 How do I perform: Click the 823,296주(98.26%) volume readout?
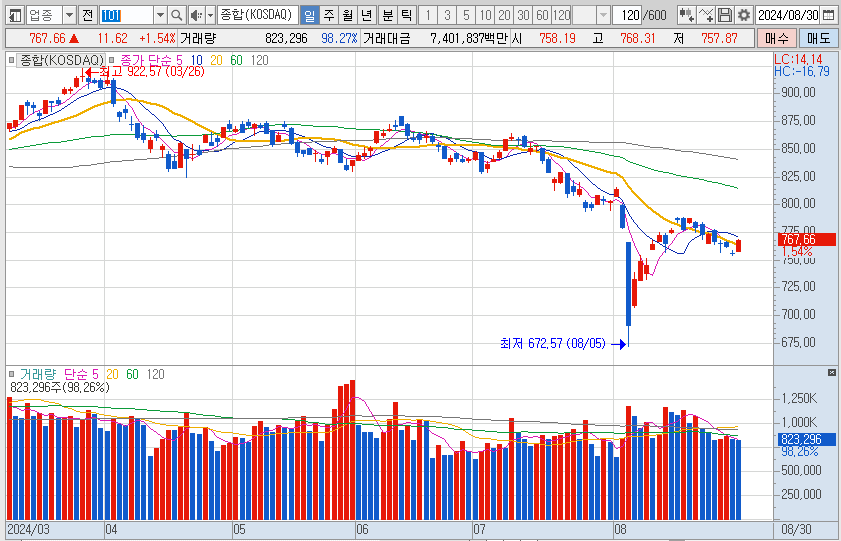coord(60,387)
